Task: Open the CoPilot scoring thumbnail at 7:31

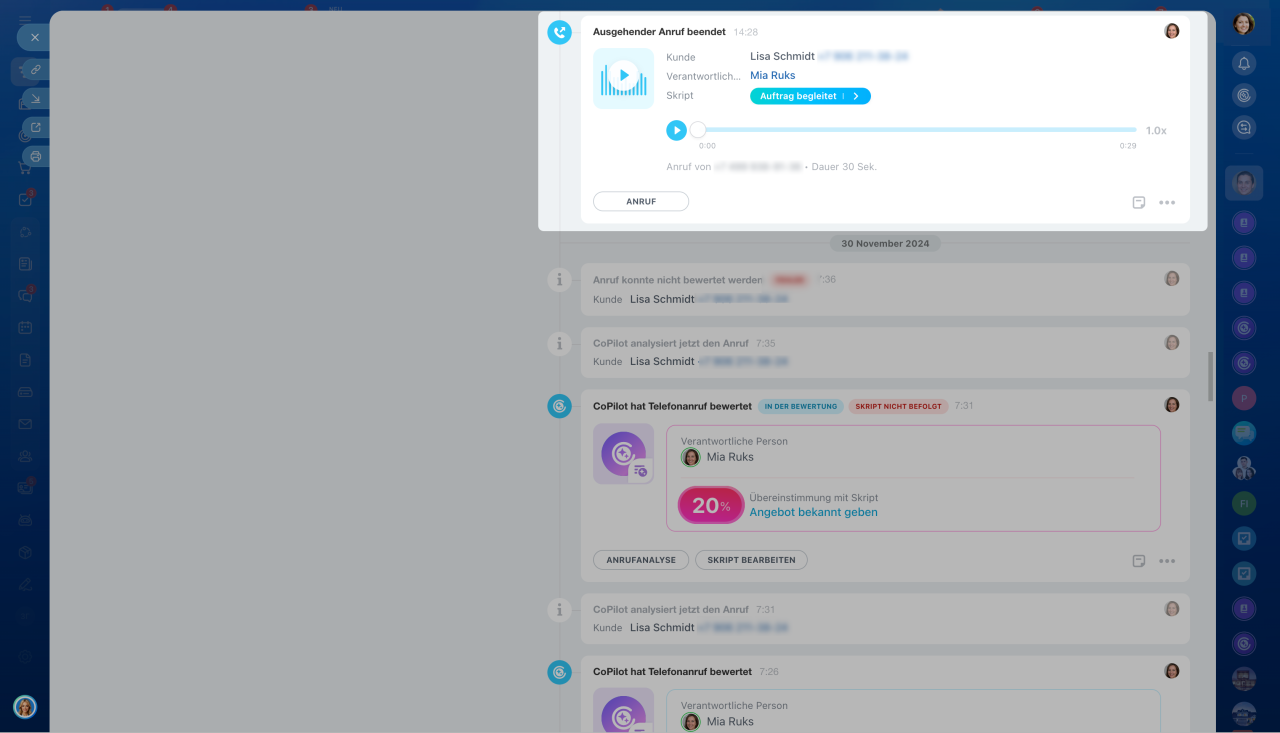Action: 623,454
